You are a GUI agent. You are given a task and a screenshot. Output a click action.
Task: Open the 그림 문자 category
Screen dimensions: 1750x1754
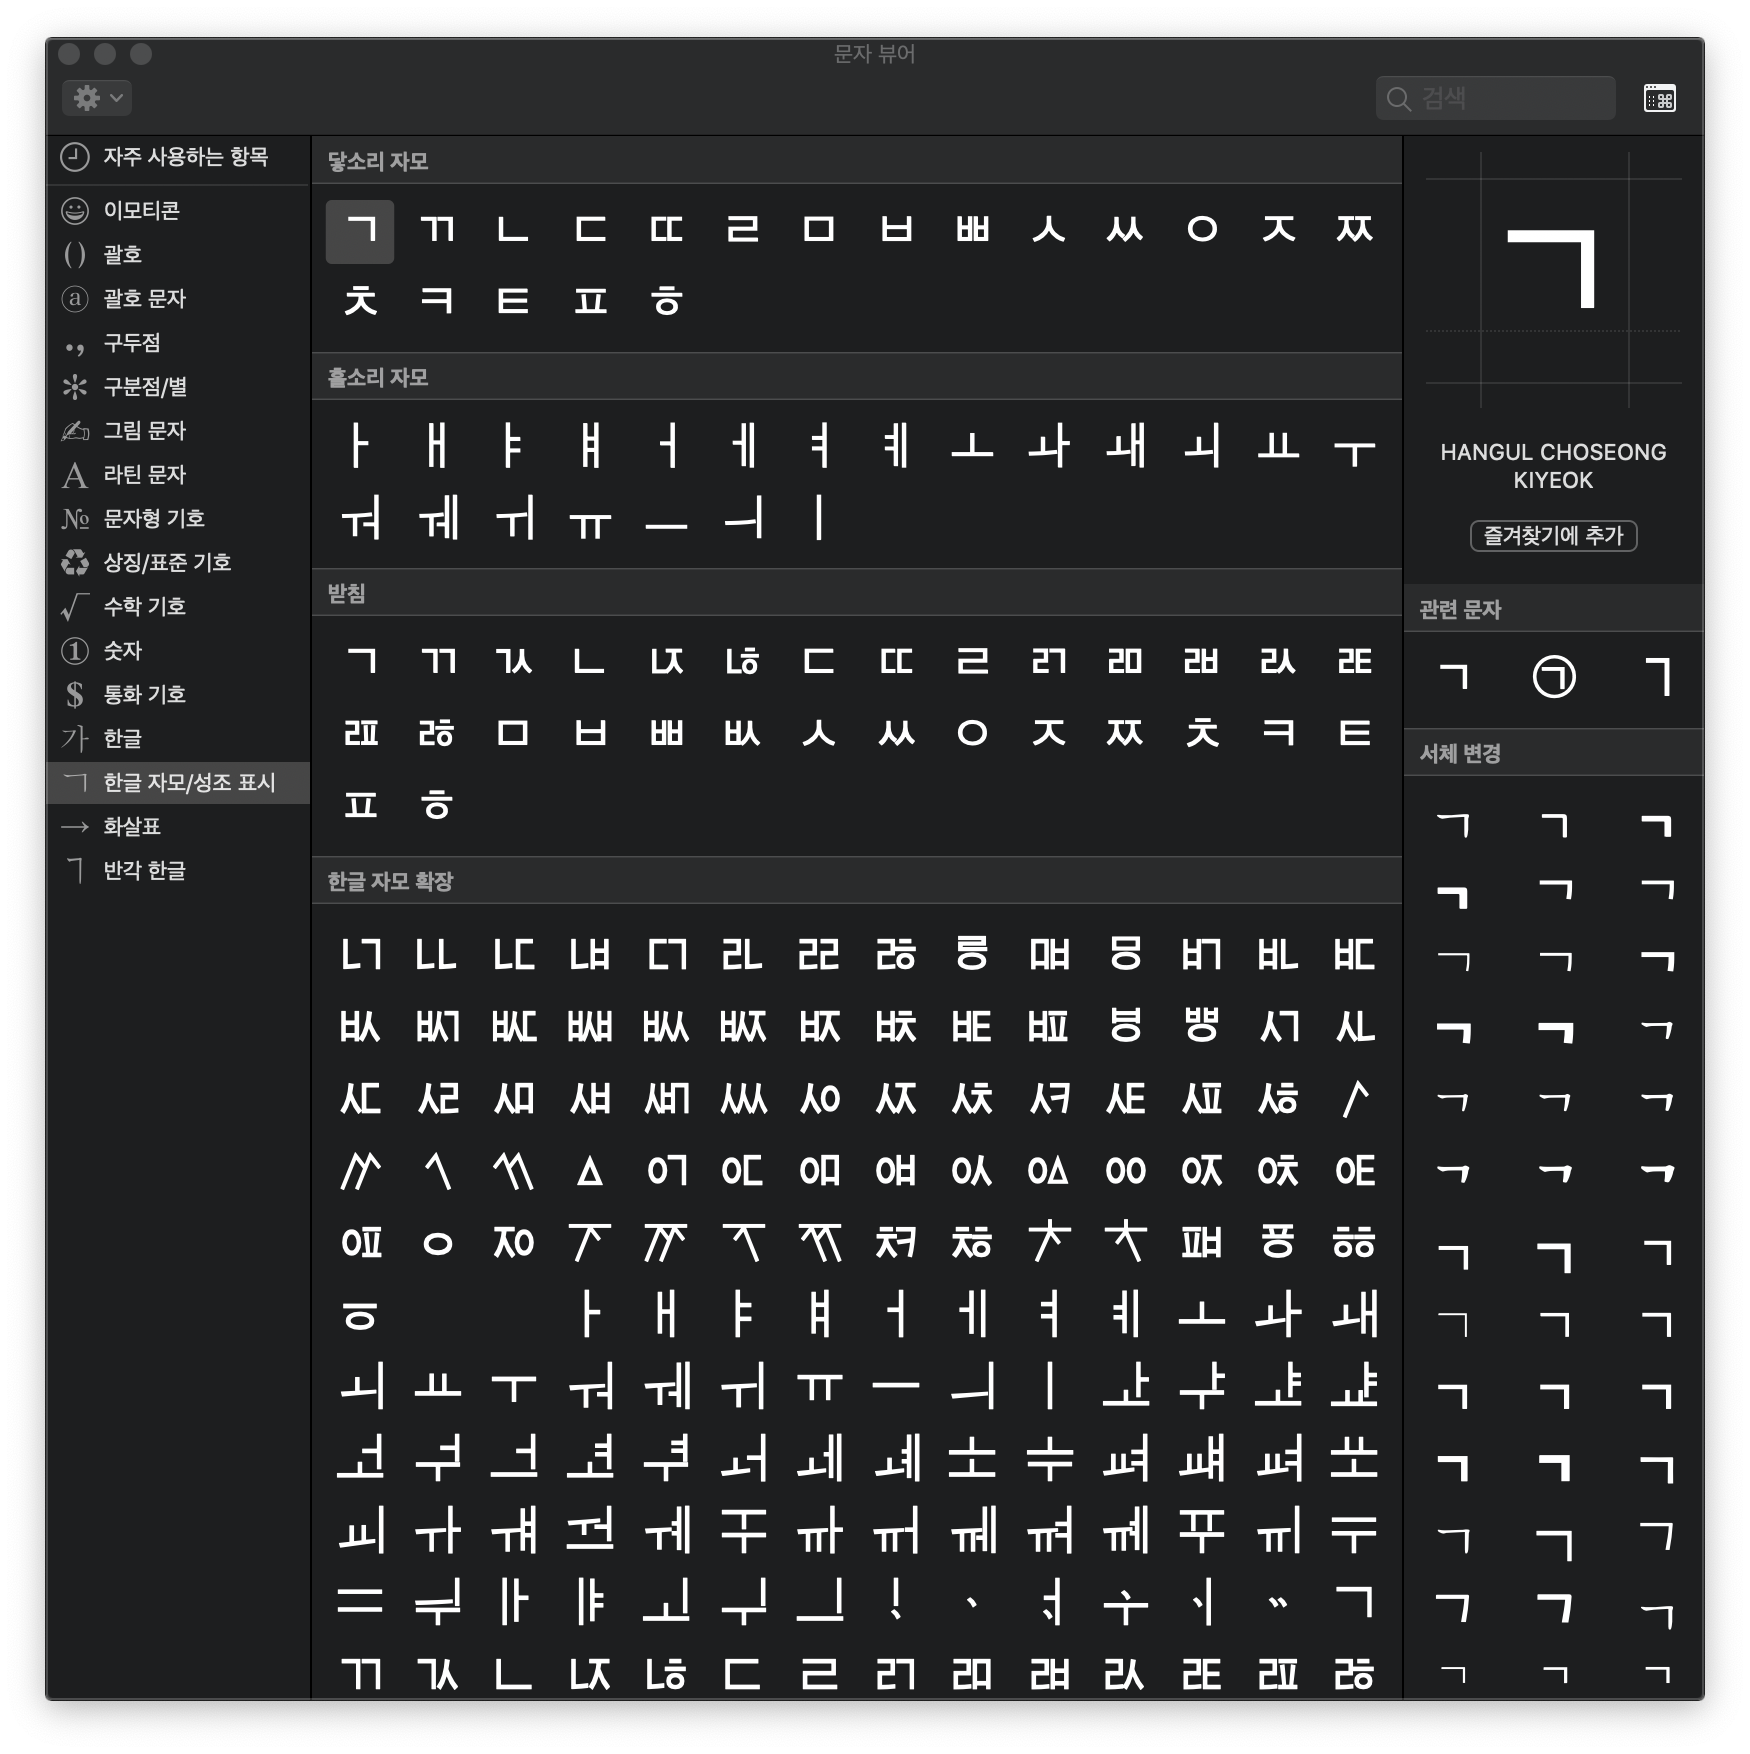tap(178, 430)
